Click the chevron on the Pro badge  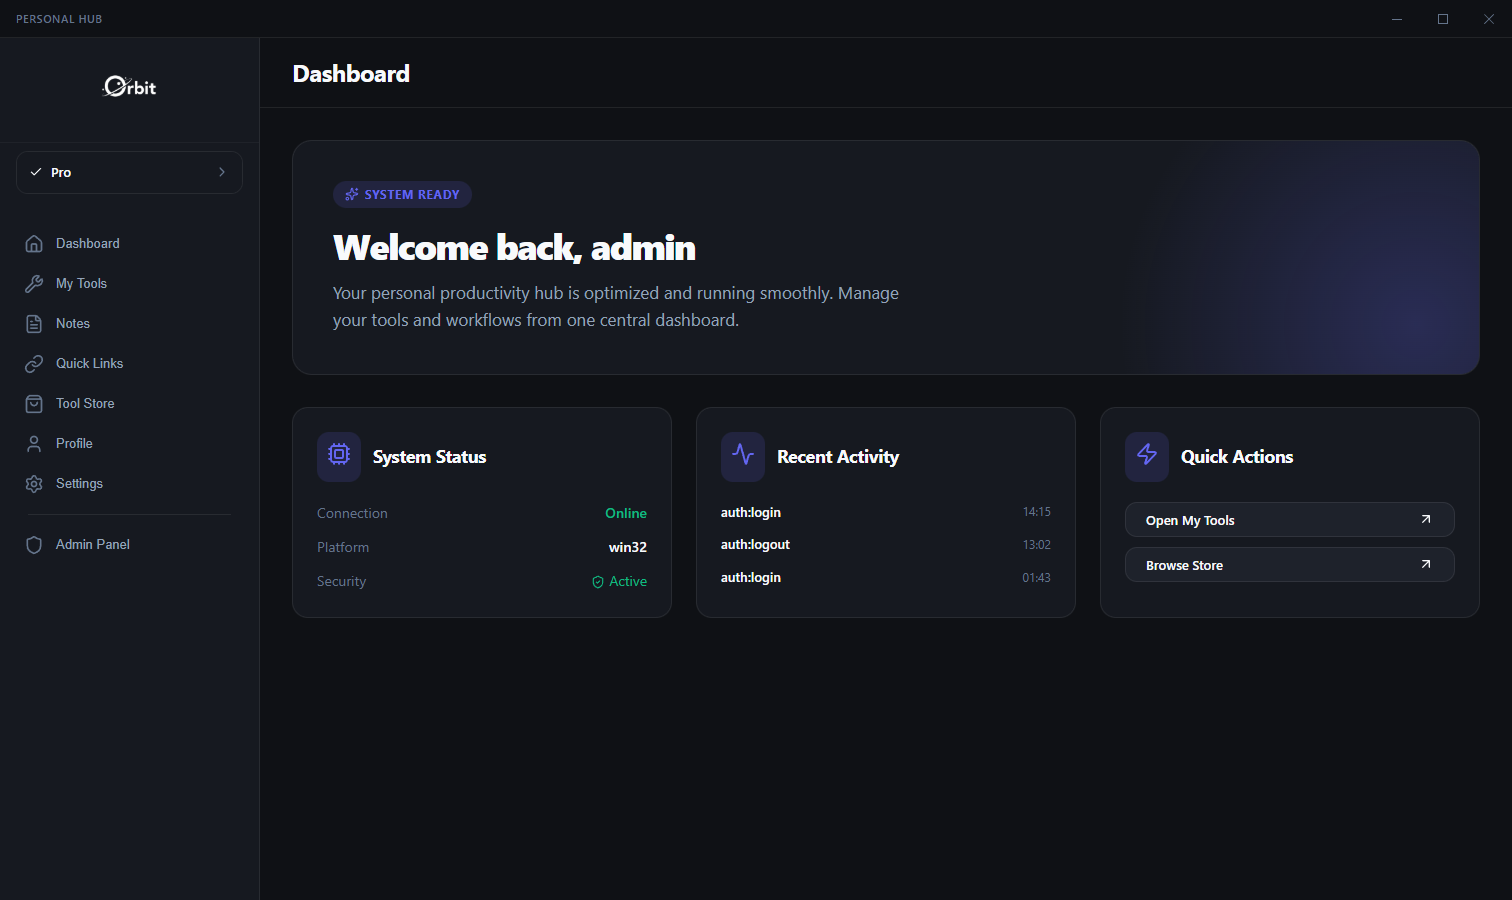(x=221, y=172)
